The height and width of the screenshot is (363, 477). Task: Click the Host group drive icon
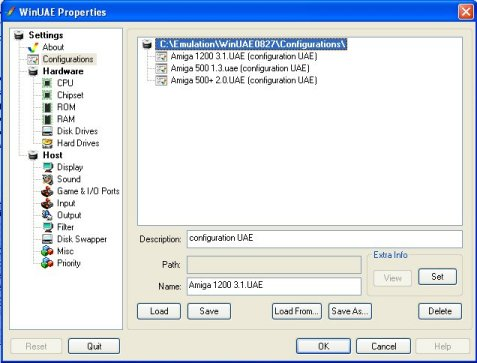coord(33,155)
